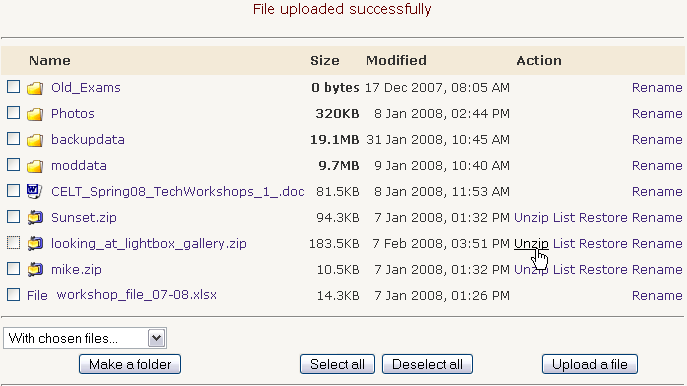Open the Sunset.zip file link
This screenshot has width=687, height=386.
[84, 217]
